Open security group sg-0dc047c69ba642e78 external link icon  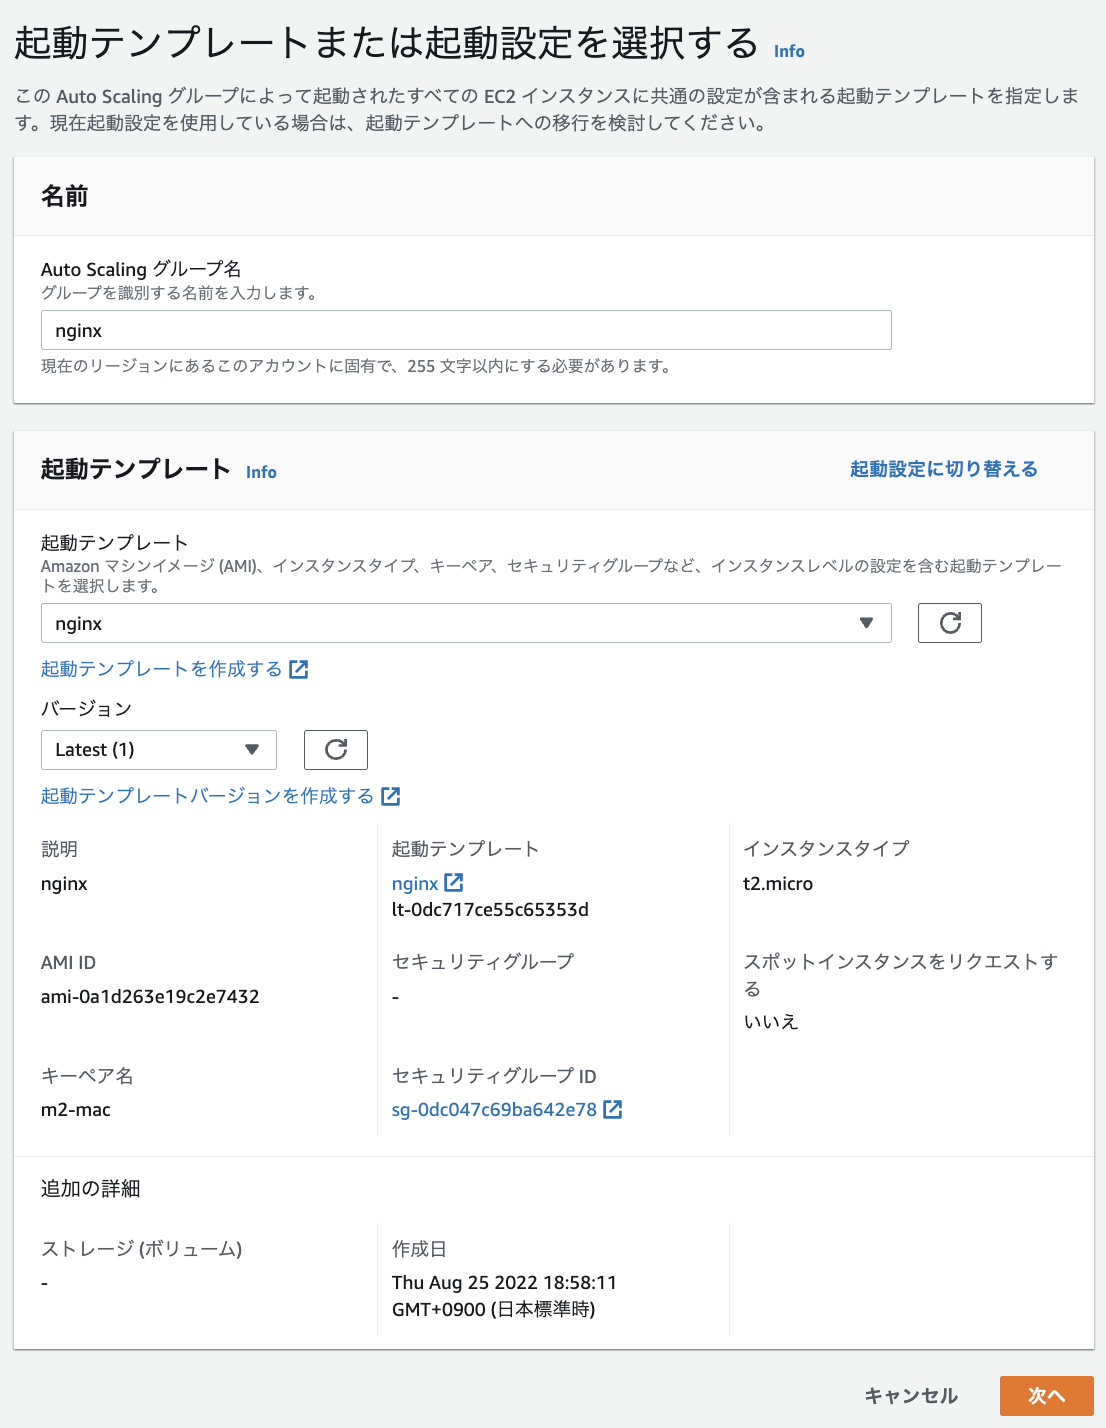click(x=613, y=1109)
